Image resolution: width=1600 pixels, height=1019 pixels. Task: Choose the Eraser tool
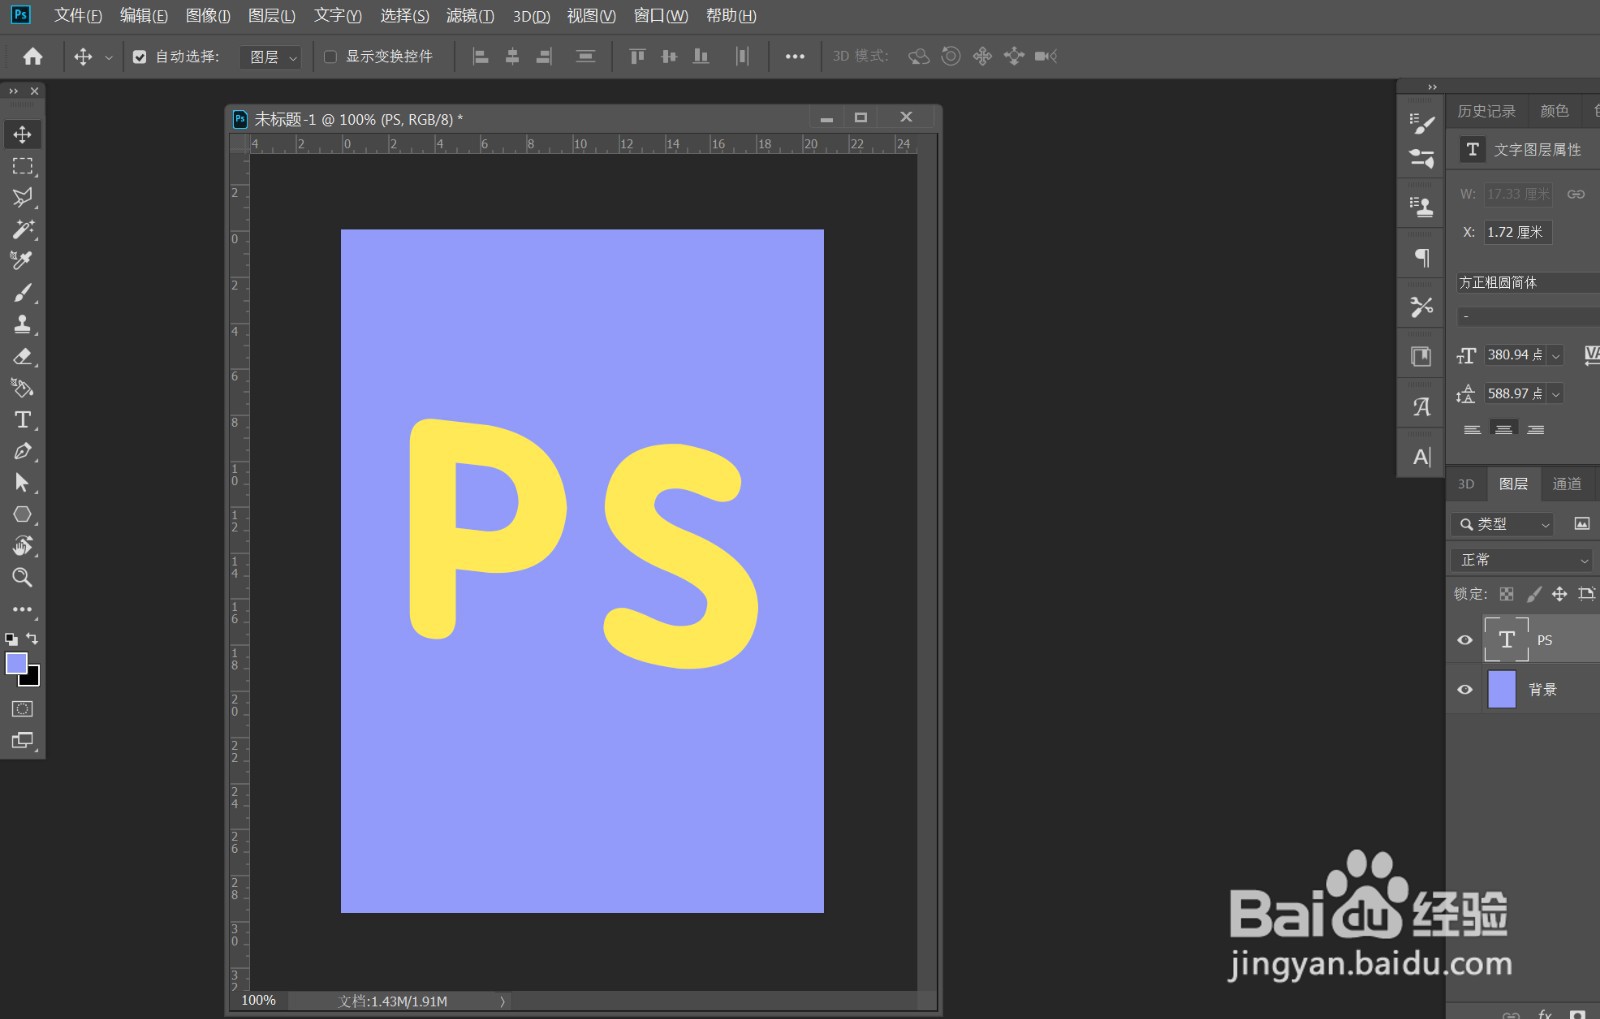pos(22,356)
